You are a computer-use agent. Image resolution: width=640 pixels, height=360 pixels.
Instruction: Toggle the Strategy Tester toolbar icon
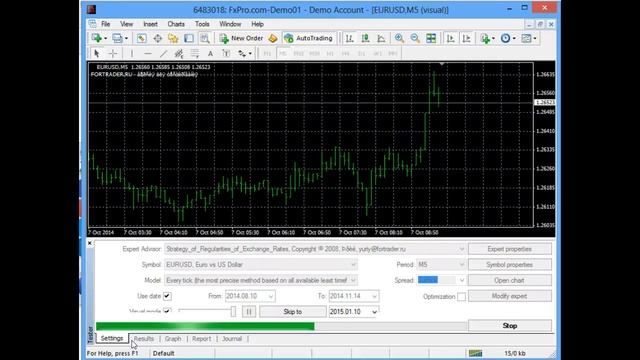[205, 38]
